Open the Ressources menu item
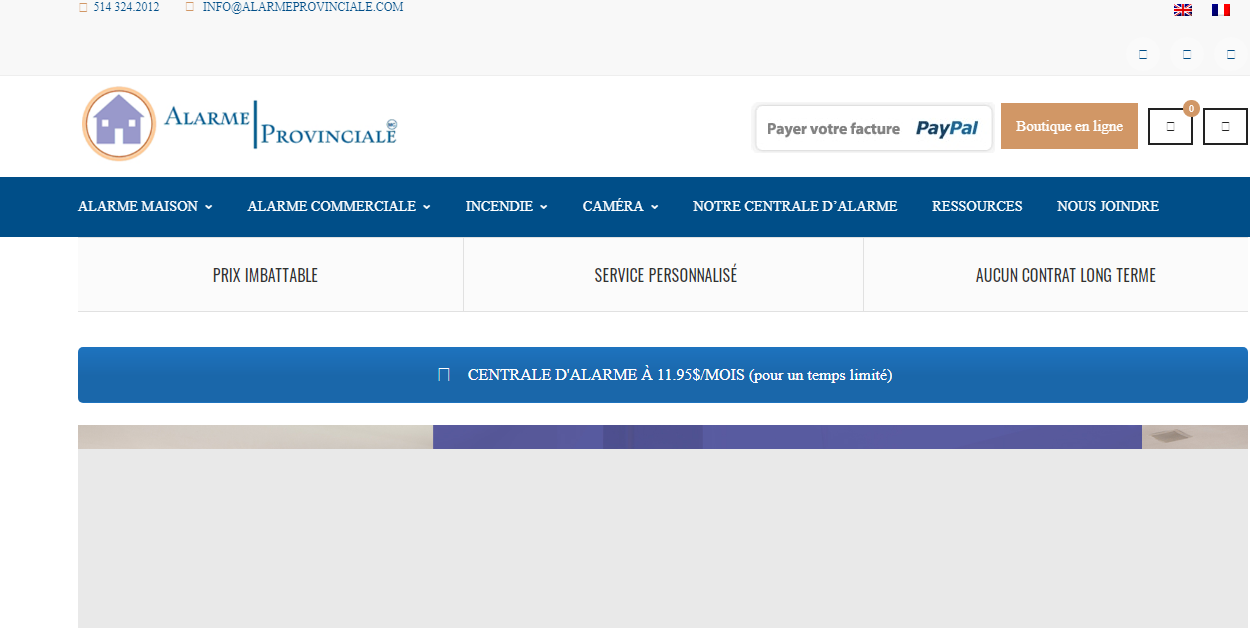Screen dimensions: 1250x628 click(x=977, y=206)
